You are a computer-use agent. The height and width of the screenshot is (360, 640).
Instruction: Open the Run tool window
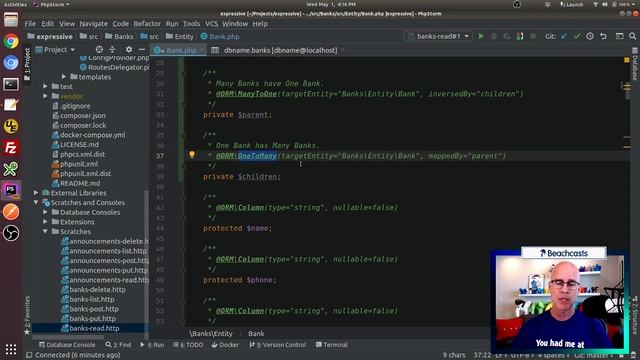152,345
